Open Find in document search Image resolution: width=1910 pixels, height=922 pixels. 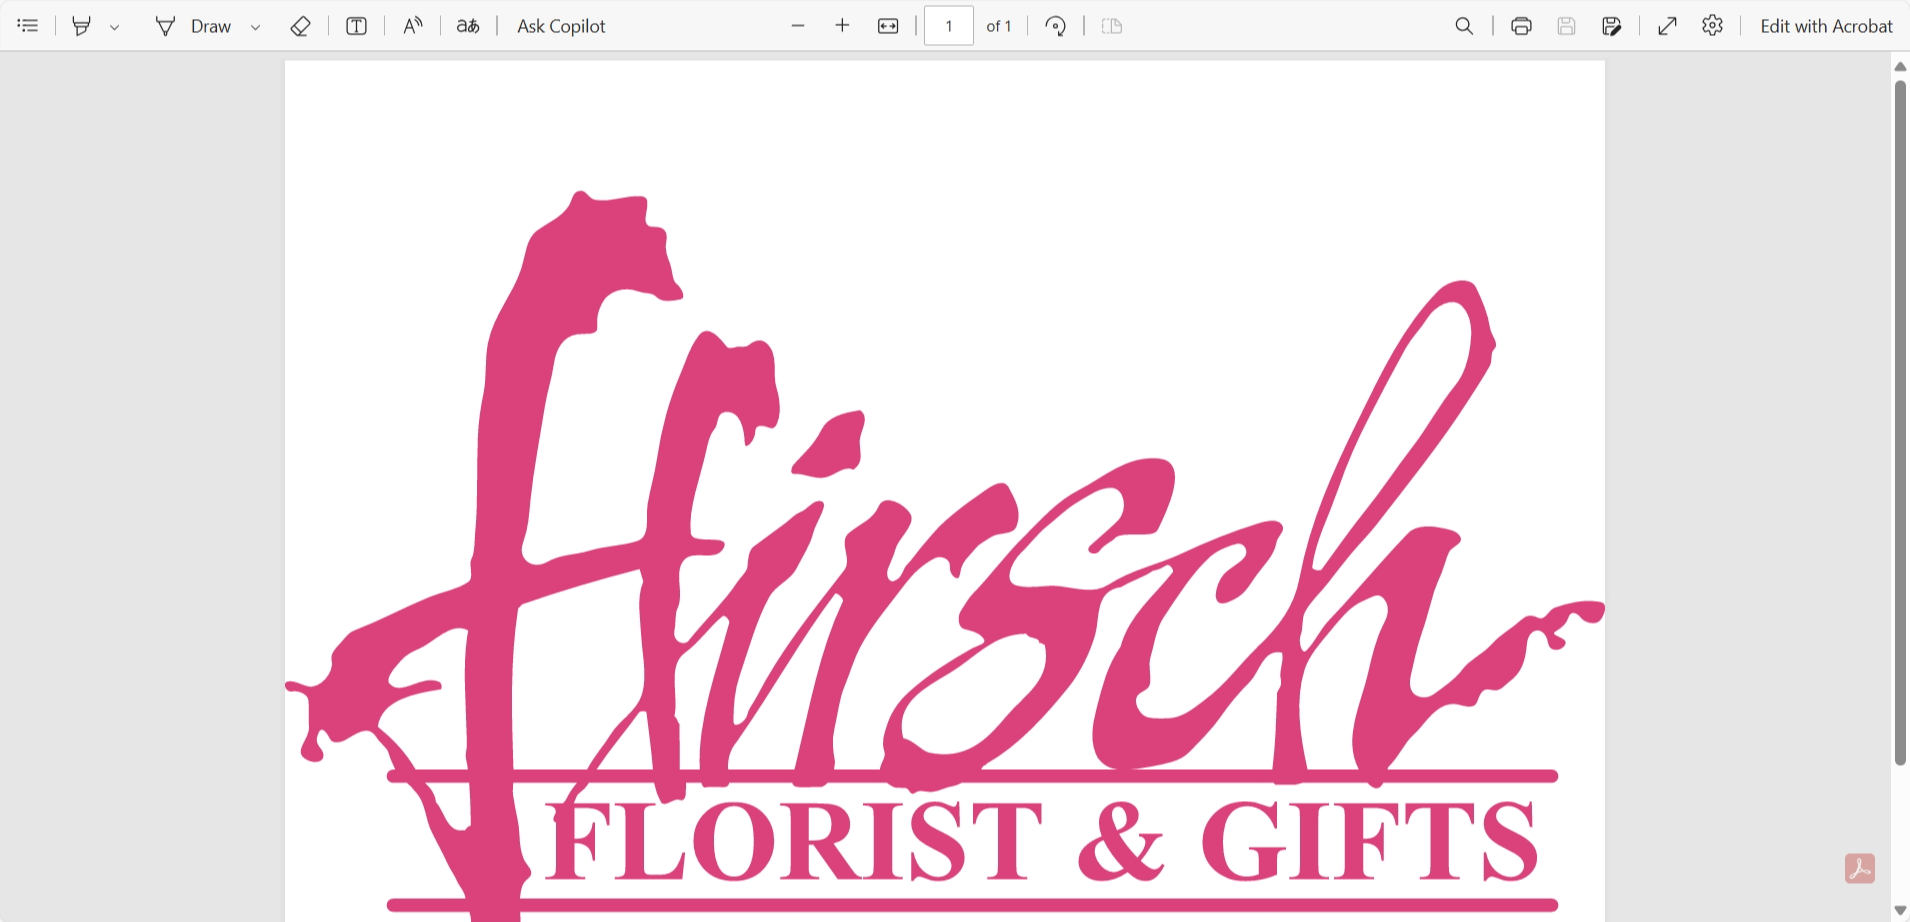pos(1464,26)
